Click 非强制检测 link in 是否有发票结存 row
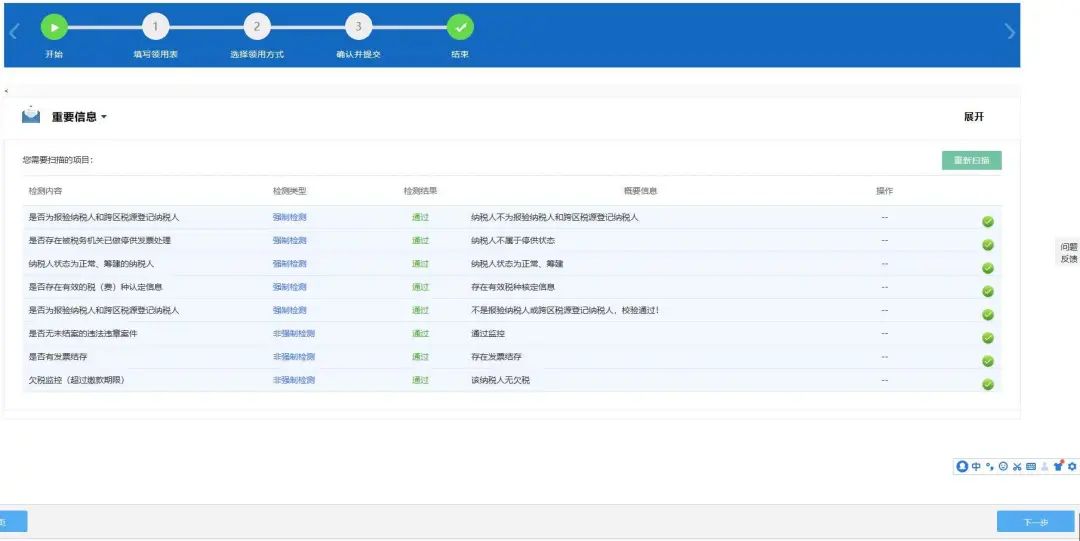 click(x=293, y=357)
